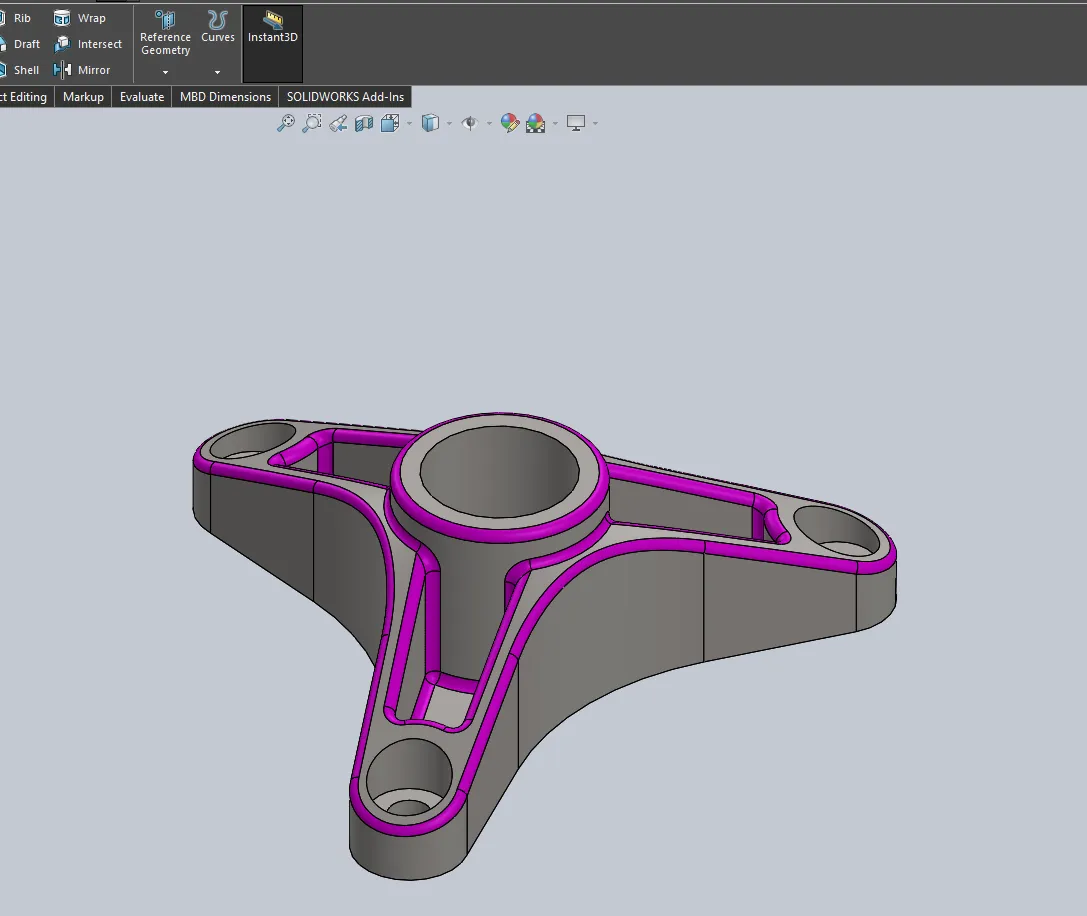Select the Zoom to Area tool
Viewport: 1087px width, 916px height.
coord(311,122)
